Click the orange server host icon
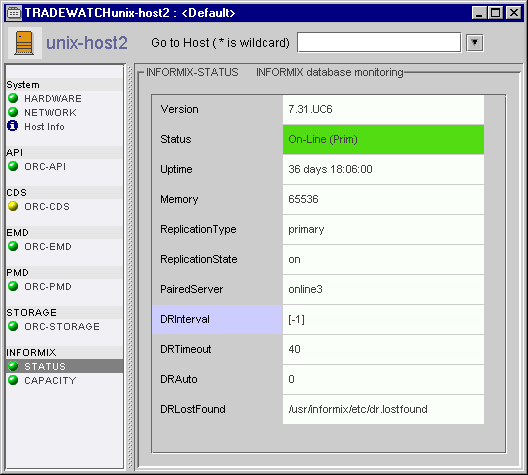 24,43
